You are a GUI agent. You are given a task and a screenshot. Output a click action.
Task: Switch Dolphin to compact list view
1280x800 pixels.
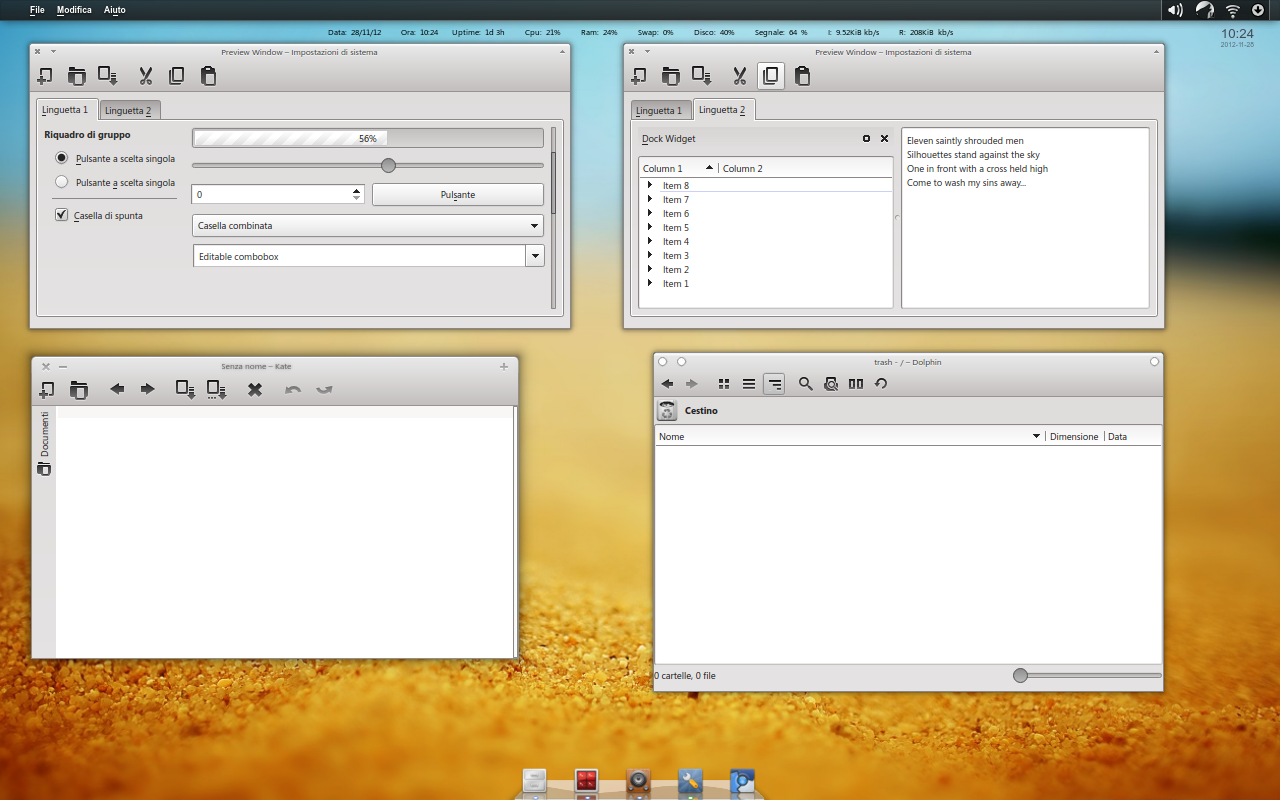748,383
